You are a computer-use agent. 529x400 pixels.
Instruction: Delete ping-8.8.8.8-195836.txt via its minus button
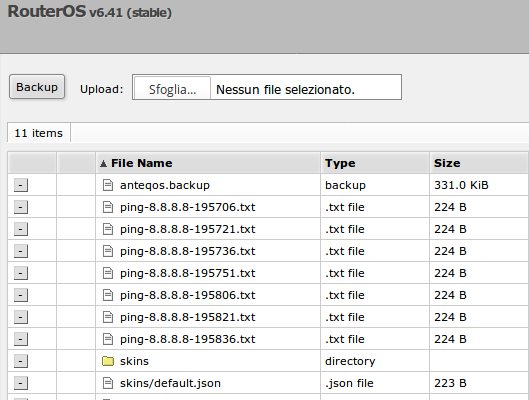click(21, 339)
